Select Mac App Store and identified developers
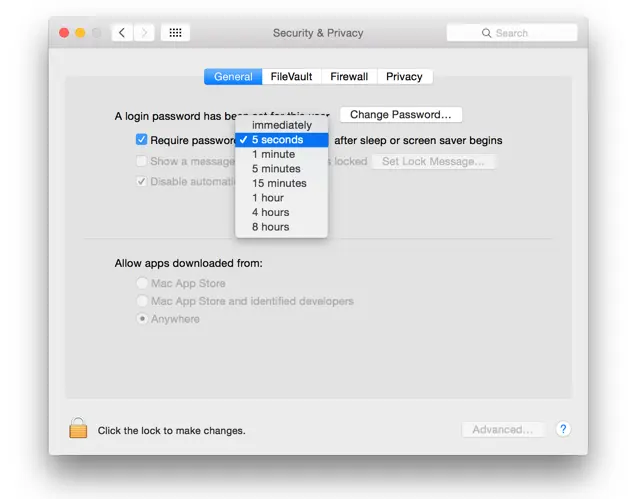The width and height of the screenshot is (640, 500). tap(142, 301)
